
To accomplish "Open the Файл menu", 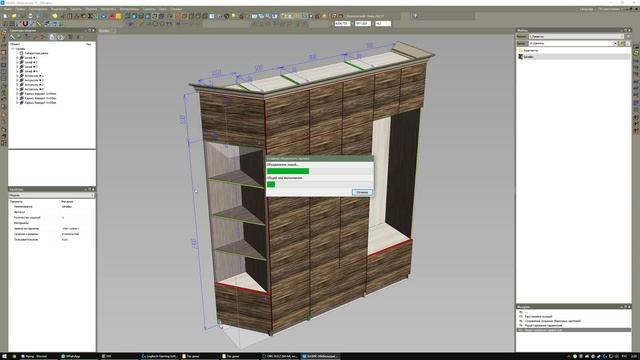I will 8,9.
